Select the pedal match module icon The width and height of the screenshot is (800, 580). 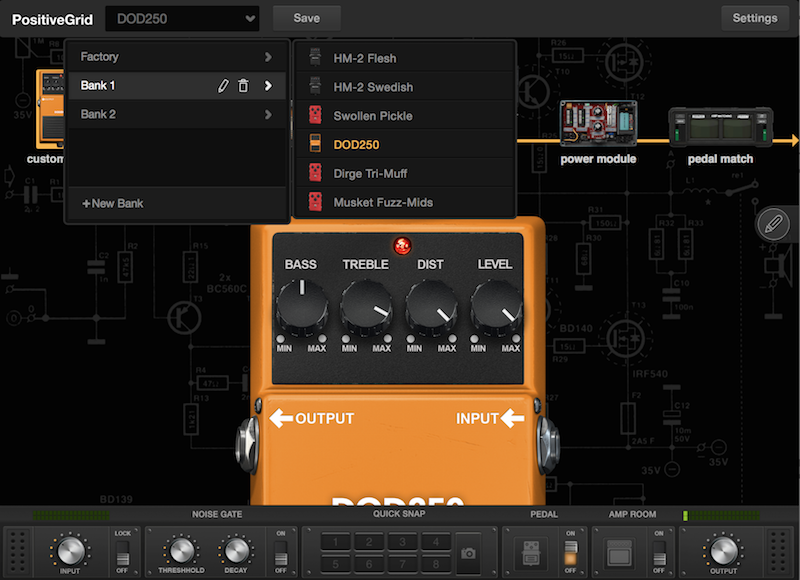tap(720, 128)
